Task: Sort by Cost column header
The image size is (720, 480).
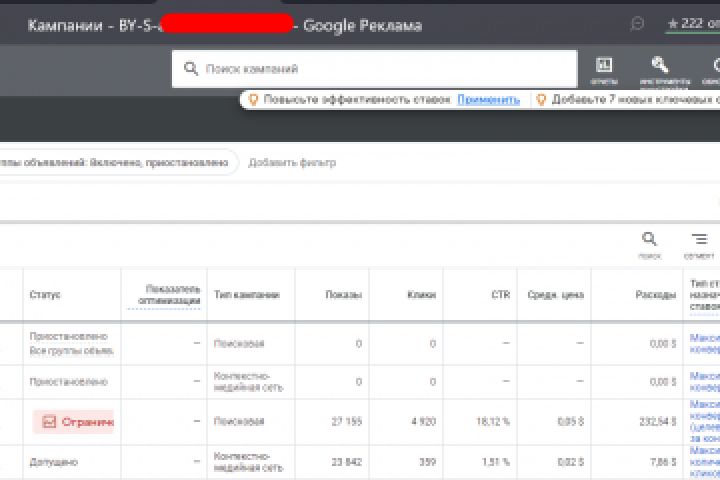Action: click(x=656, y=294)
